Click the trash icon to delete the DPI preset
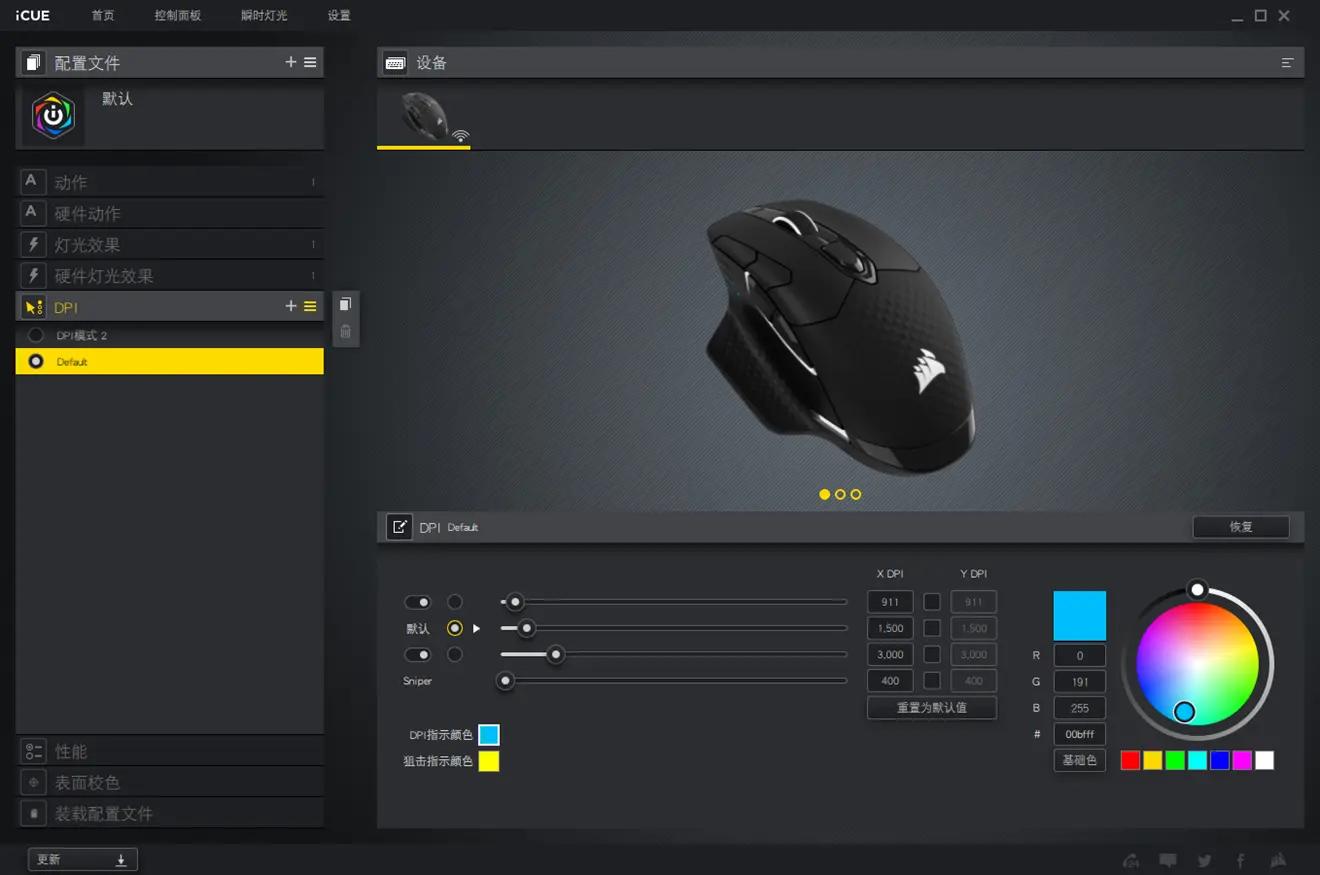Screen dimensions: 1320x875 345,331
